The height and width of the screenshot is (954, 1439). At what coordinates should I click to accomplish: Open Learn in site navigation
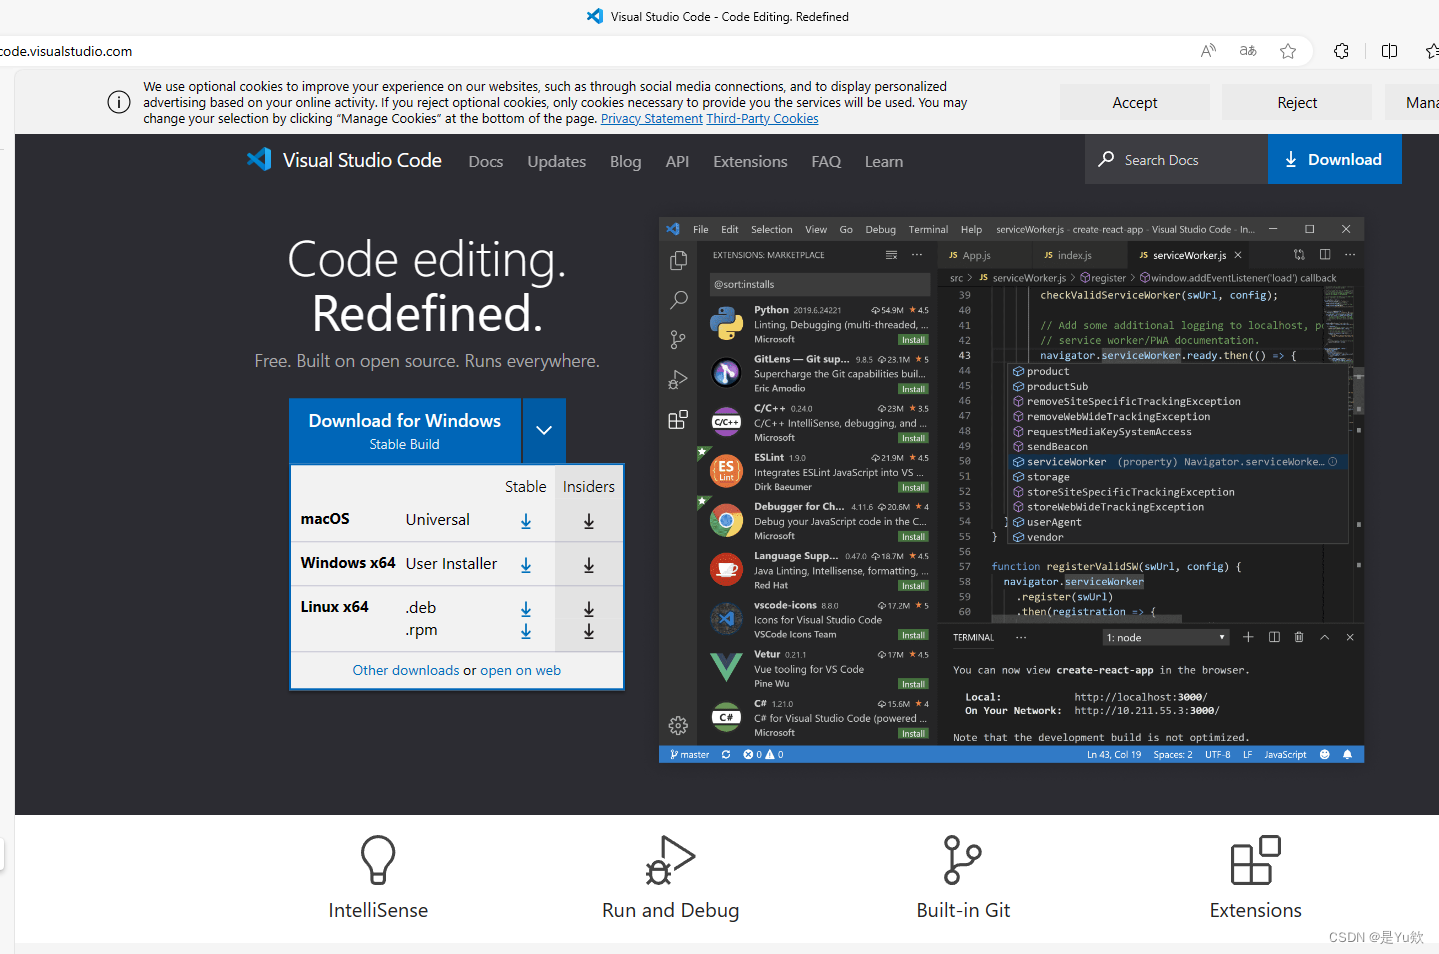884,161
